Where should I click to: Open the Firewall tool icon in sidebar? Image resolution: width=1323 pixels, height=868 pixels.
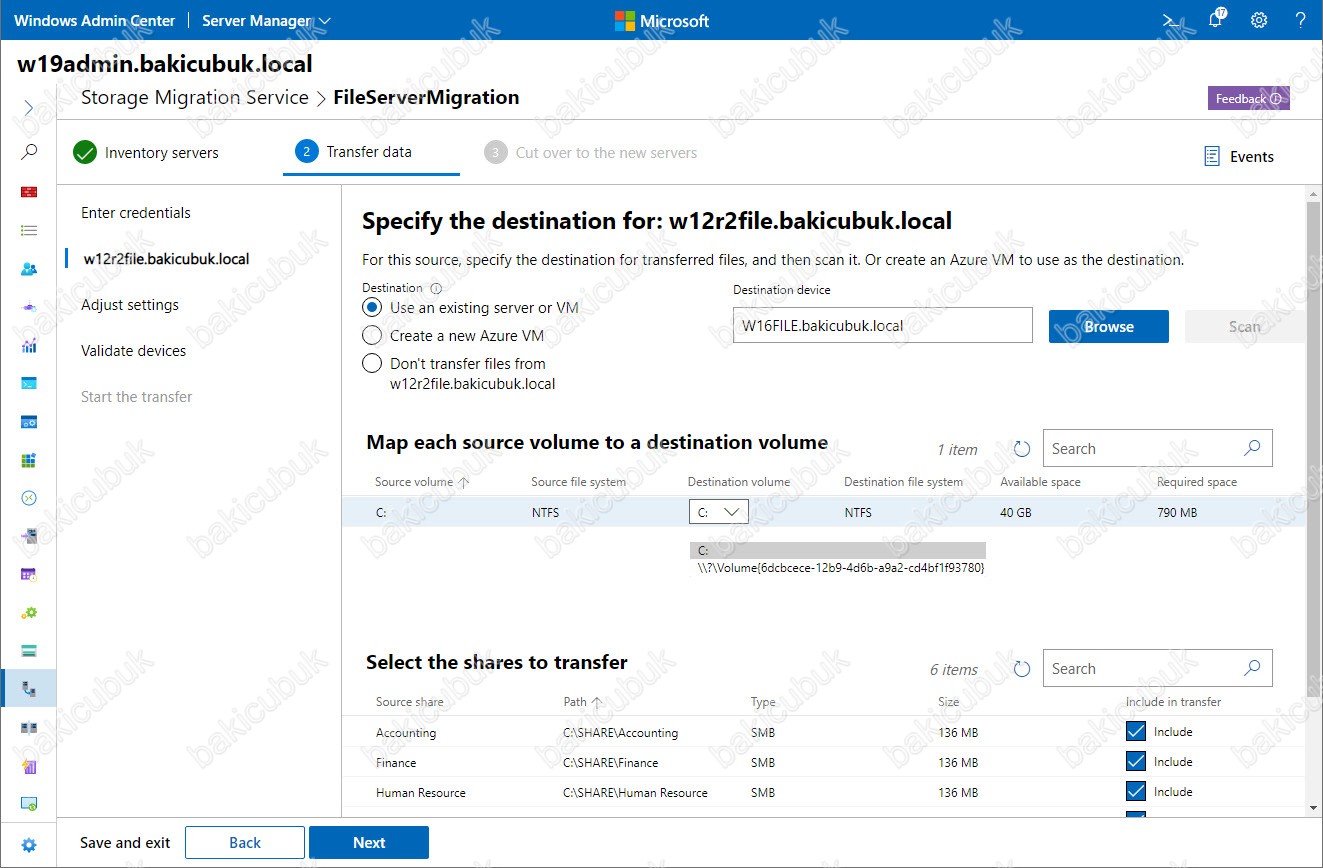point(29,192)
